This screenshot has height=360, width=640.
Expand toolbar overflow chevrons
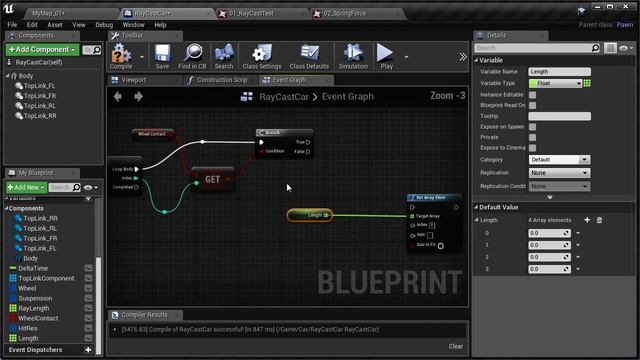pyautogui.click(x=462, y=57)
